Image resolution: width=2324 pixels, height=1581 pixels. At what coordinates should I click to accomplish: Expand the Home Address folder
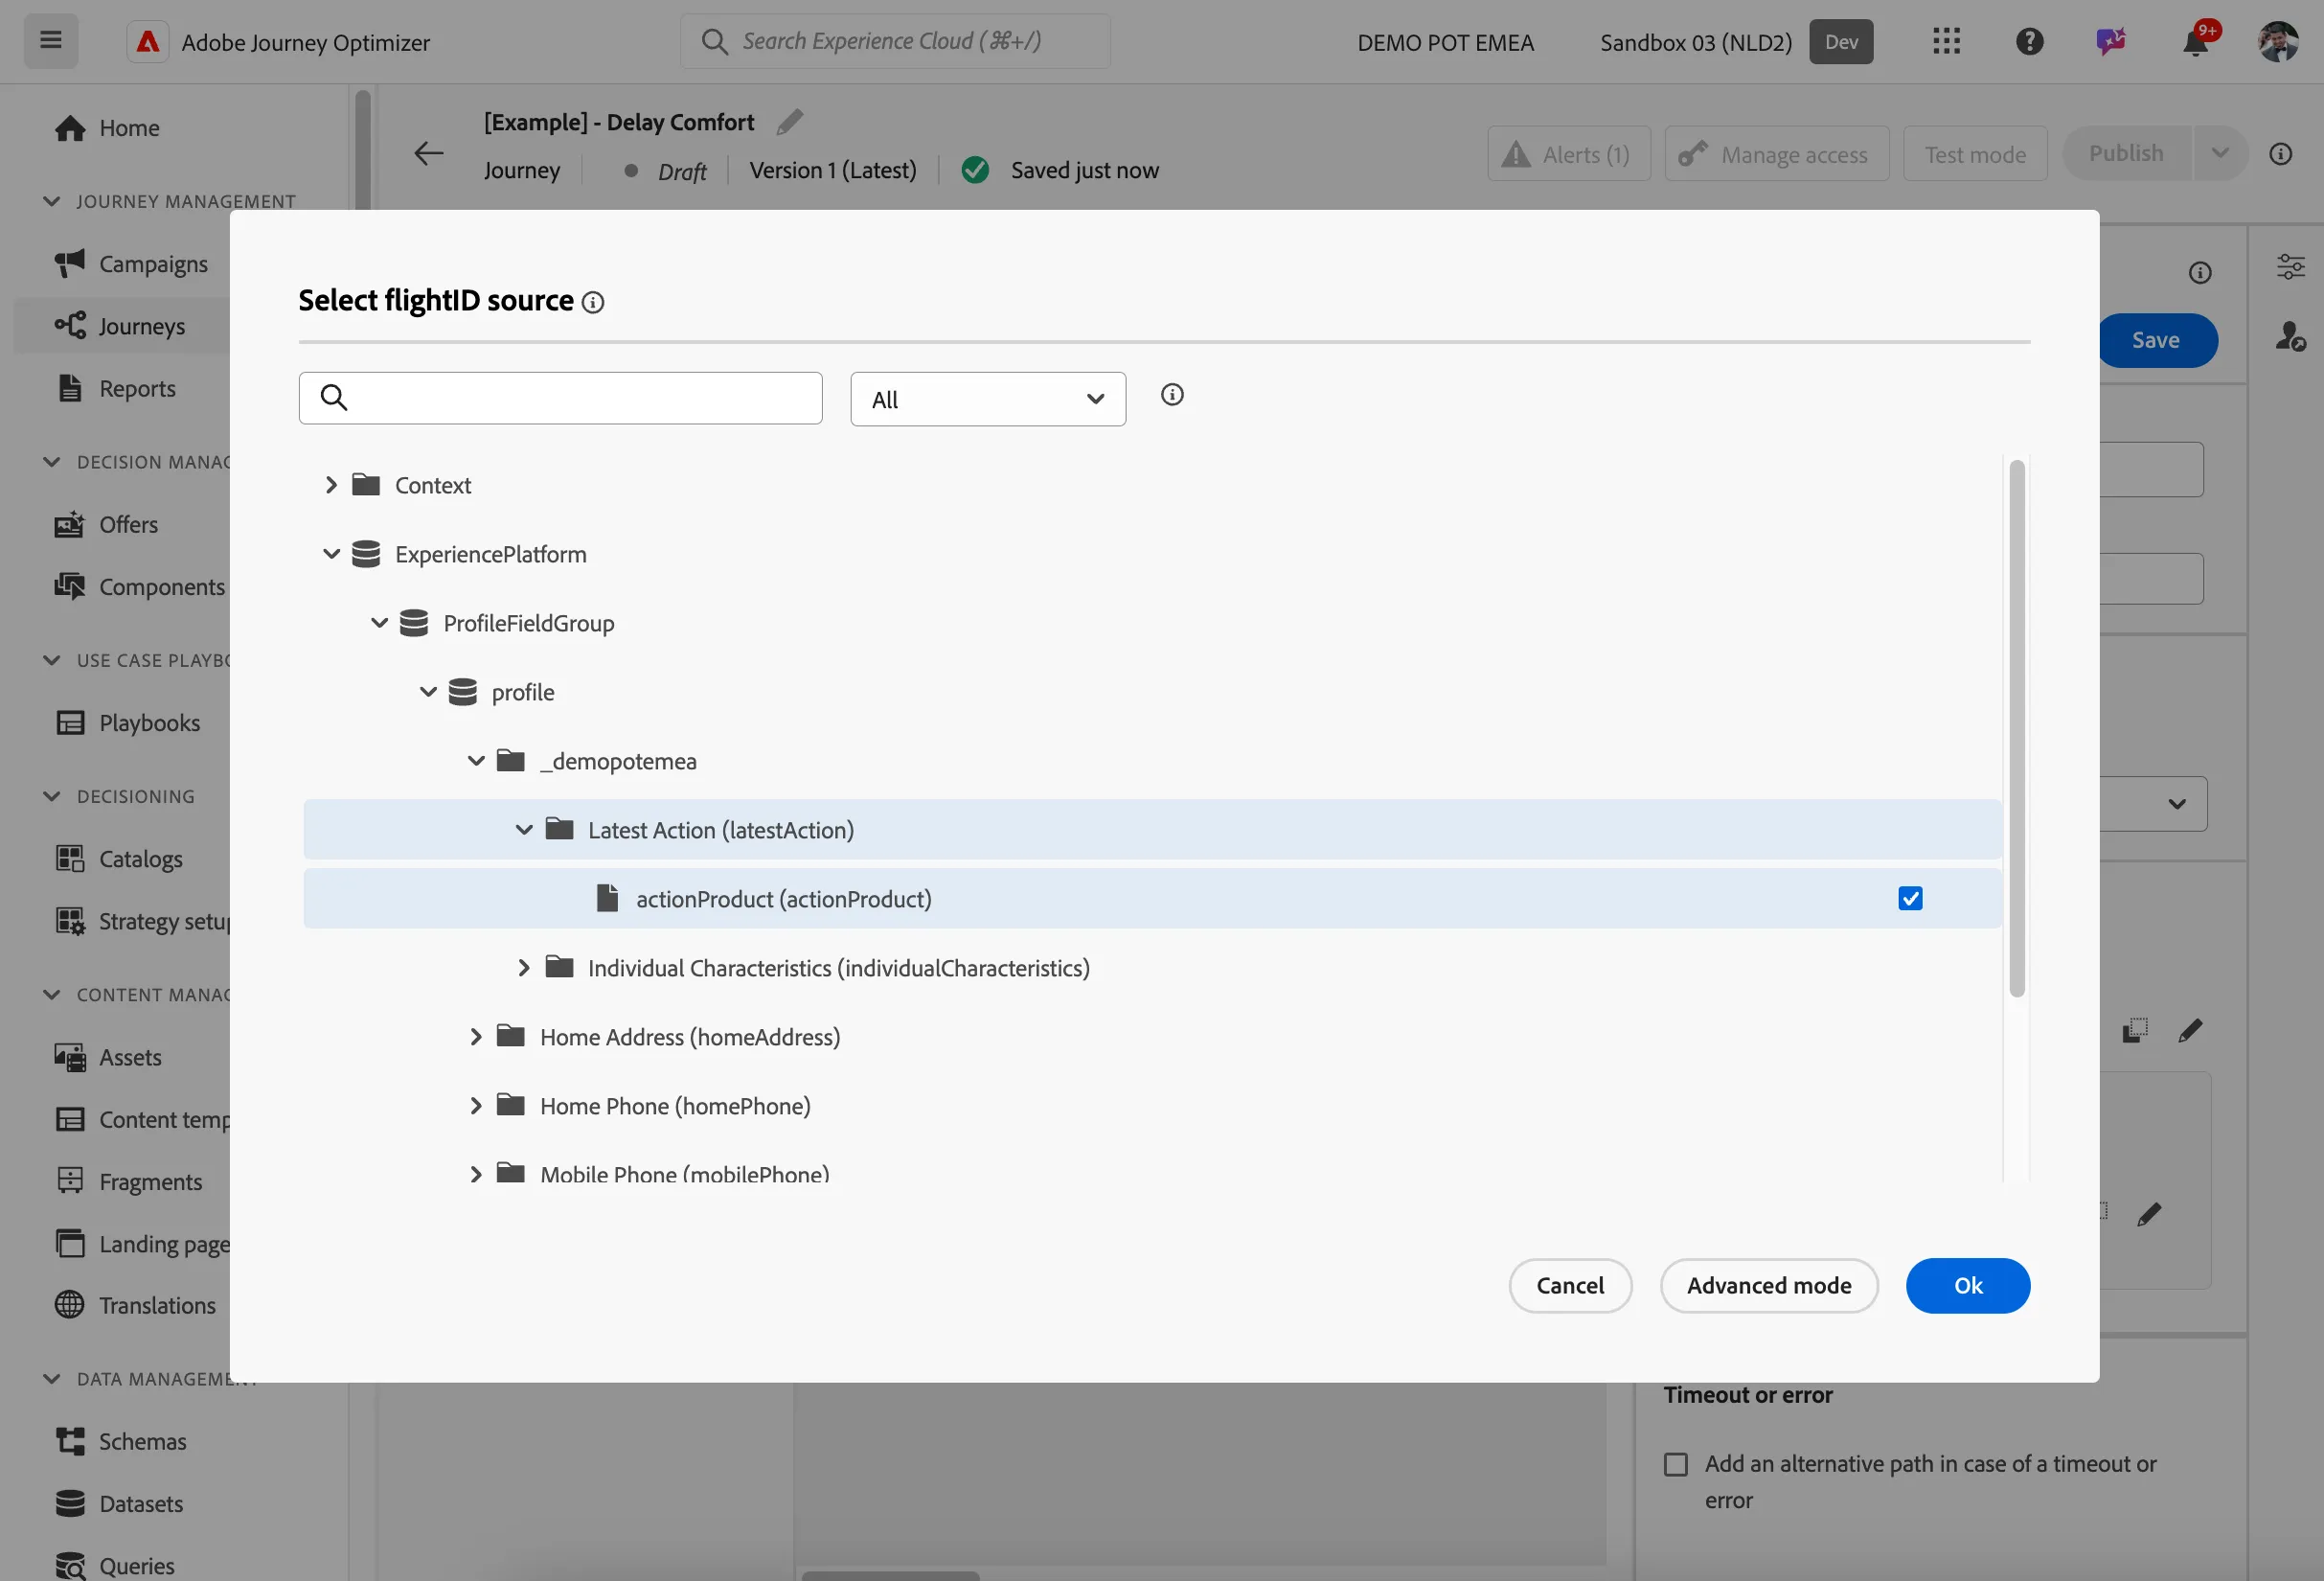click(476, 1037)
